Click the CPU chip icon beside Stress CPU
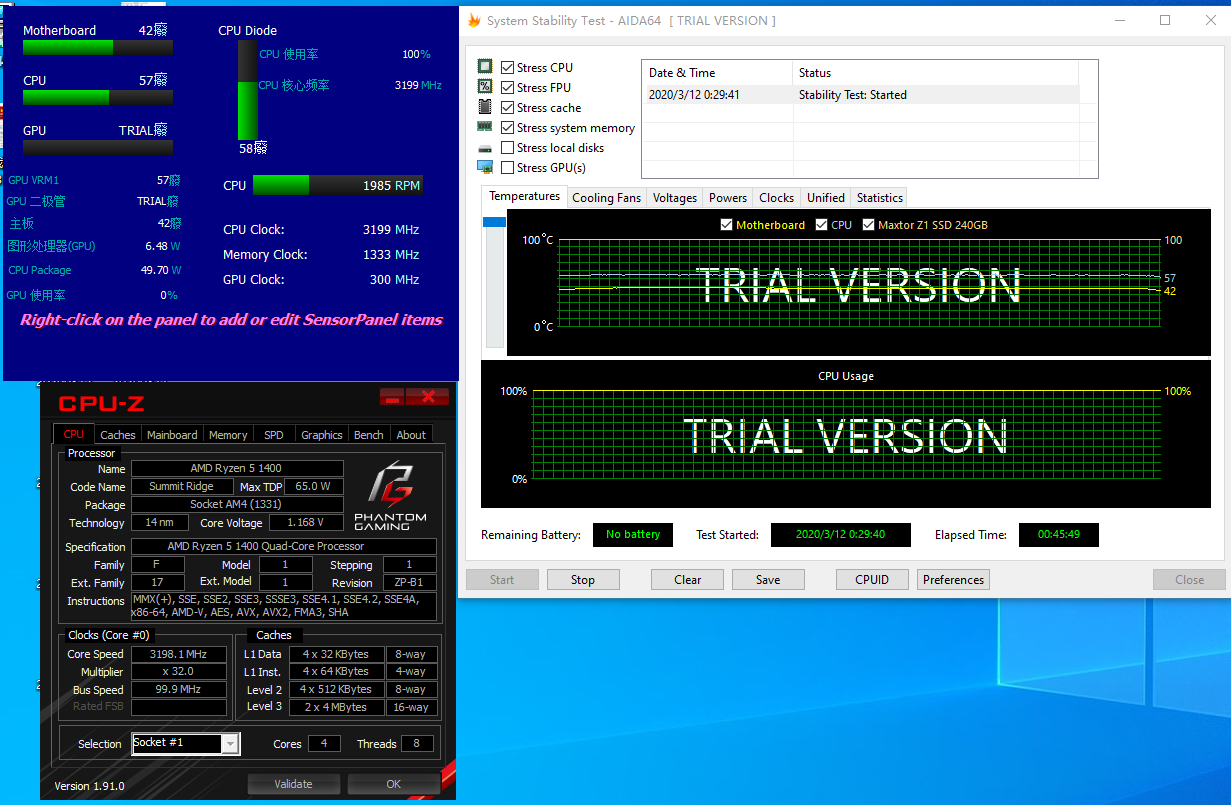 pos(485,67)
